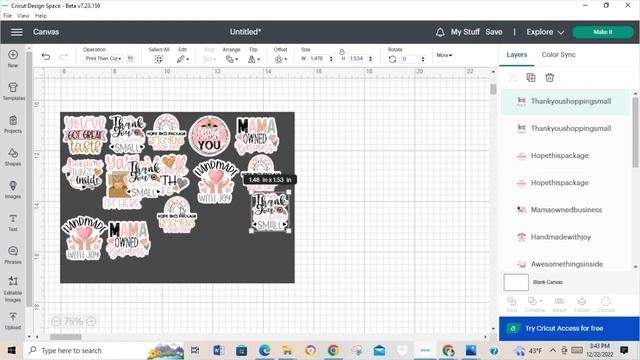Switch to the Layers tab

(x=516, y=55)
